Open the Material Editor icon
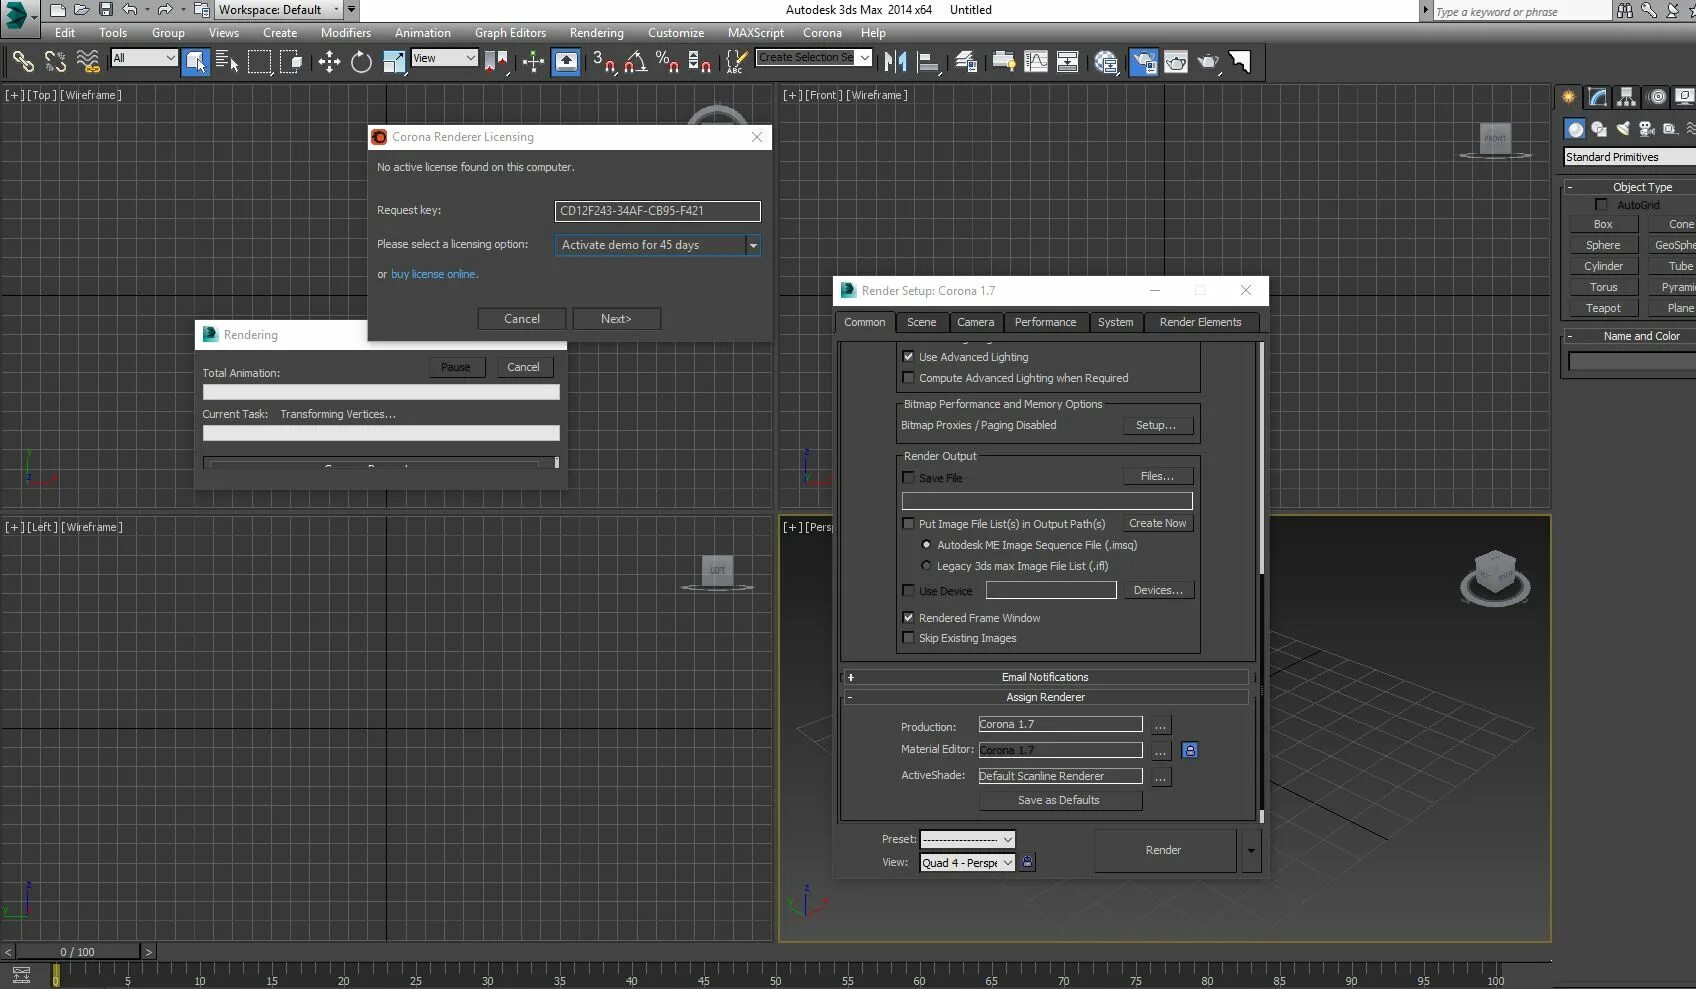1696x989 pixels. click(1106, 62)
